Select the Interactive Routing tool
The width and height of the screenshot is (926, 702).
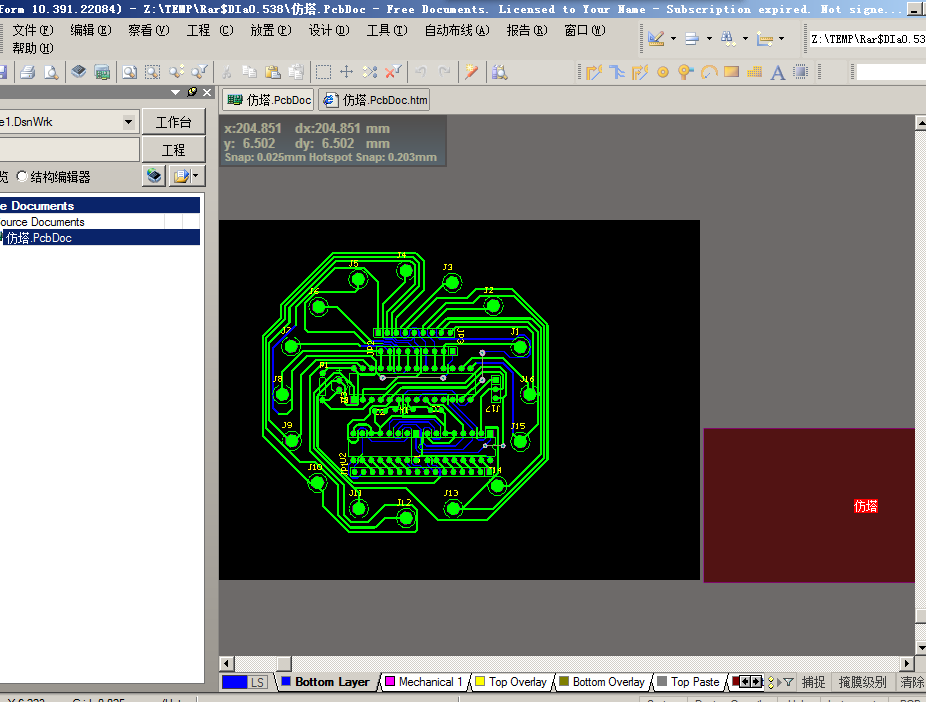coord(594,72)
